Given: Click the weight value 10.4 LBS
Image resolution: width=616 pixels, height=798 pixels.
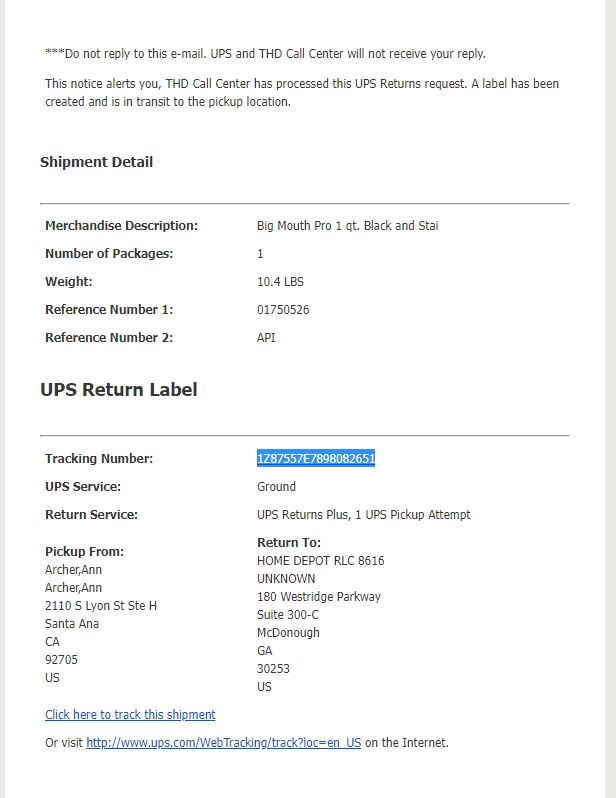Looking at the screenshot, I should 280,281.
